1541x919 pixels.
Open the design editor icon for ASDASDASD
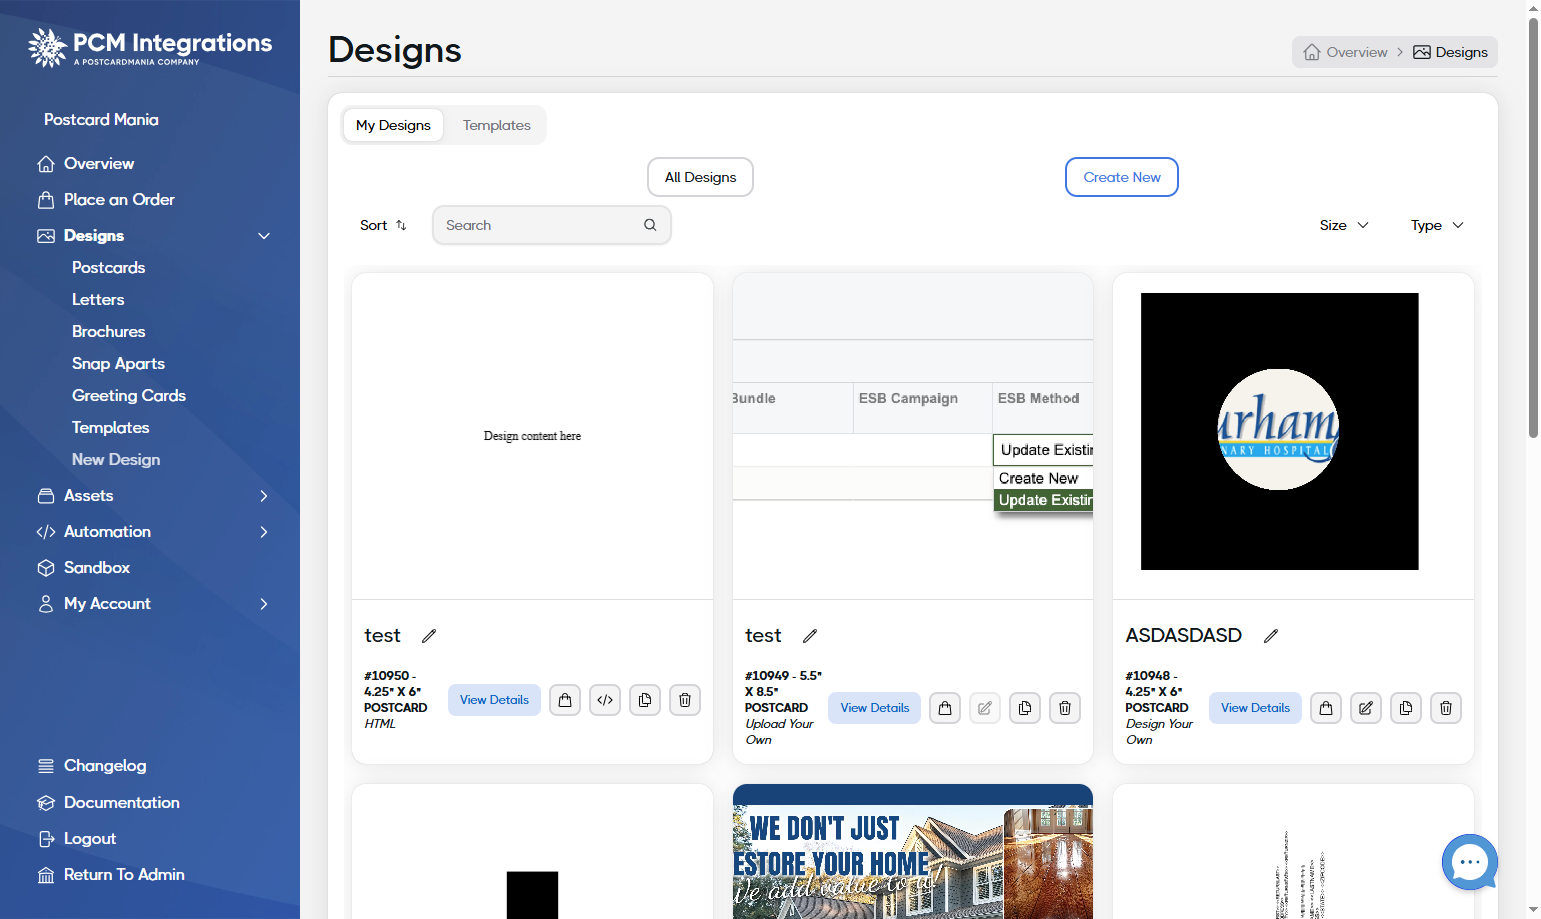[x=1366, y=708]
